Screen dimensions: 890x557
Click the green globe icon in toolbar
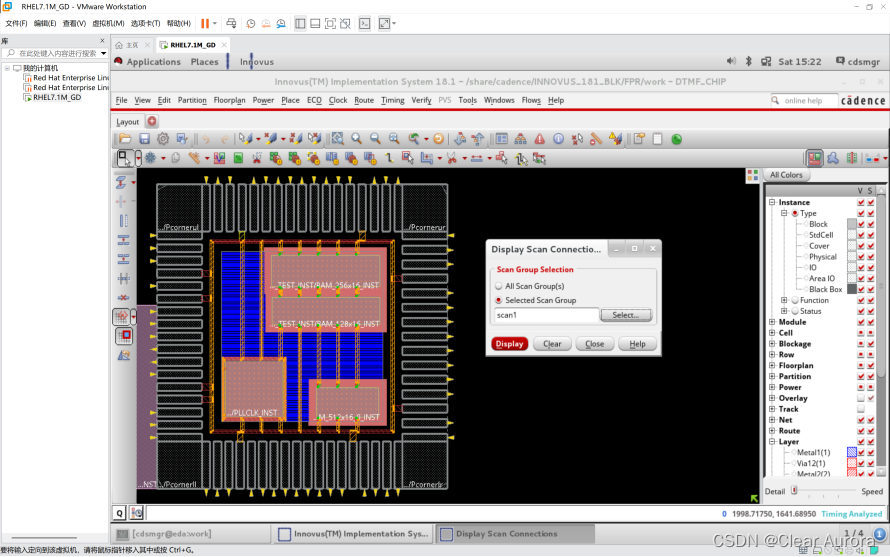[x=677, y=139]
